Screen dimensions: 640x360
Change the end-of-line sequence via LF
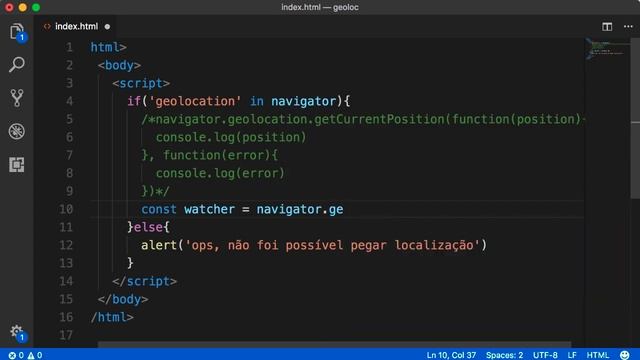(x=572, y=355)
